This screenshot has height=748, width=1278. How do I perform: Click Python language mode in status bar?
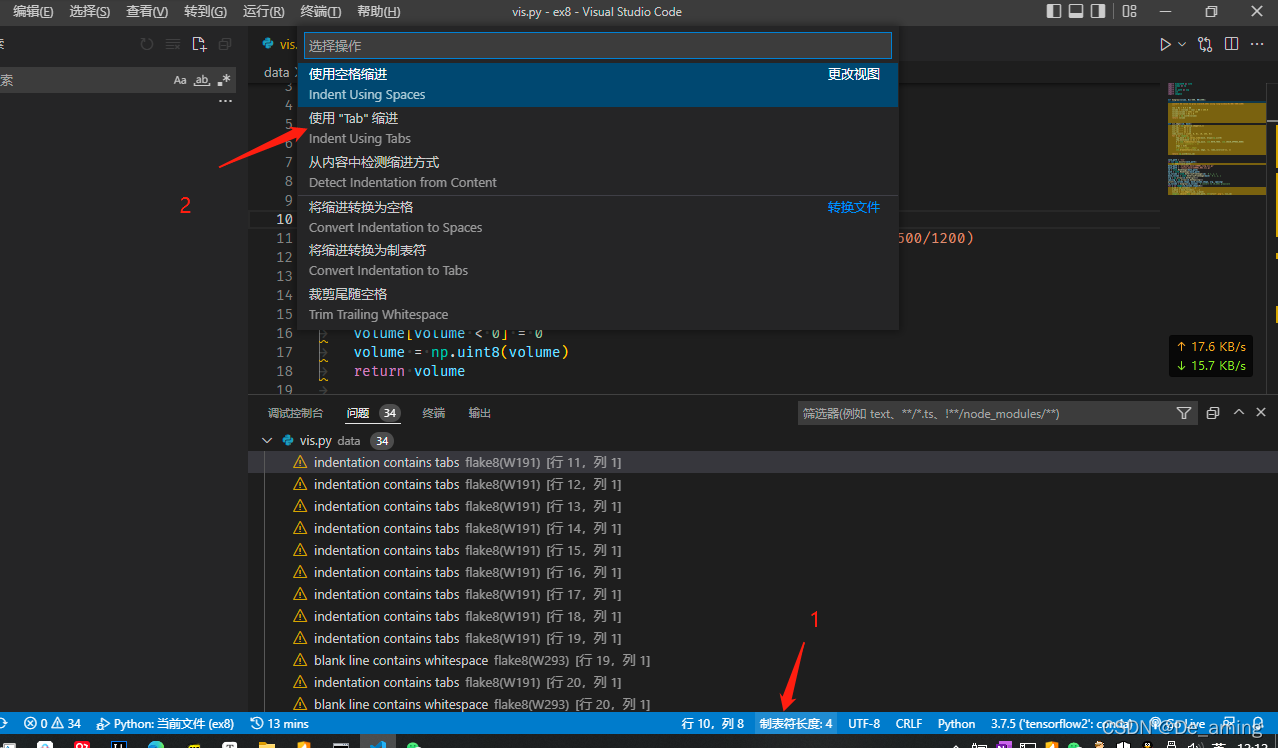click(x=956, y=723)
